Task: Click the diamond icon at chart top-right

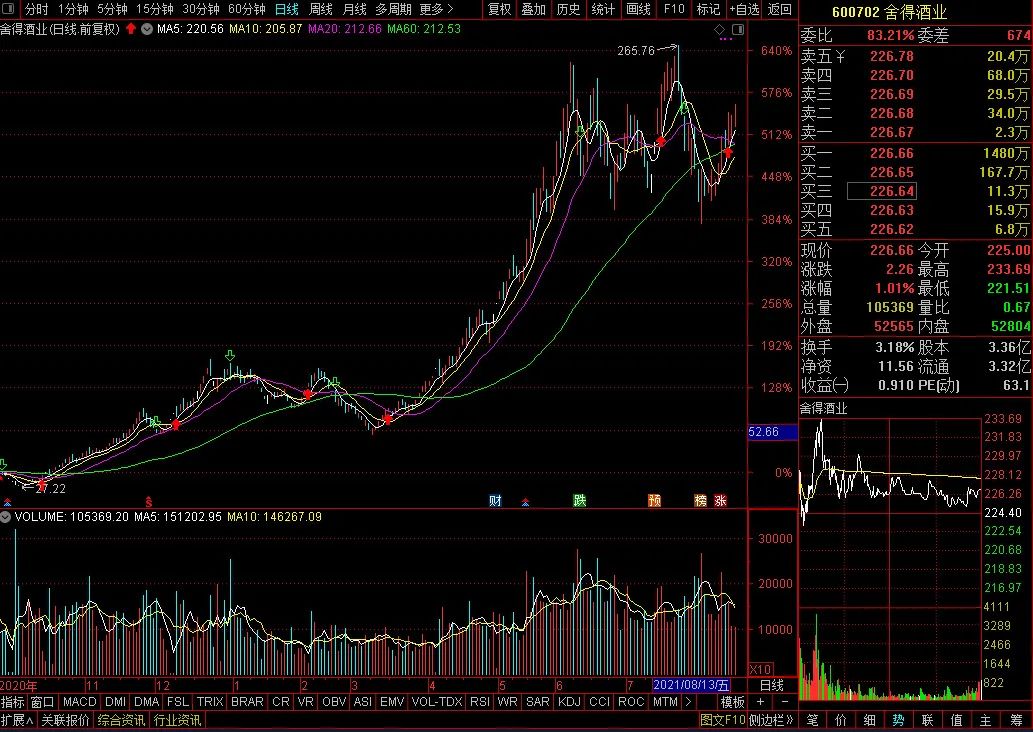Action: click(719, 29)
